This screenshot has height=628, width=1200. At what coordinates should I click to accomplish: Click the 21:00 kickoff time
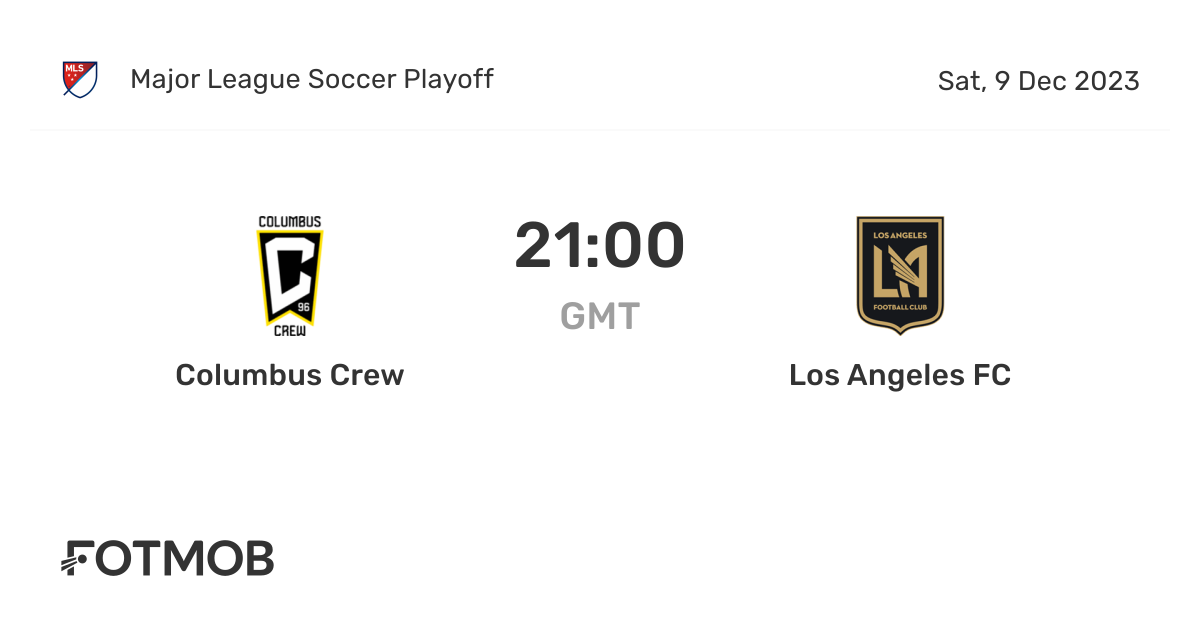coord(600,246)
